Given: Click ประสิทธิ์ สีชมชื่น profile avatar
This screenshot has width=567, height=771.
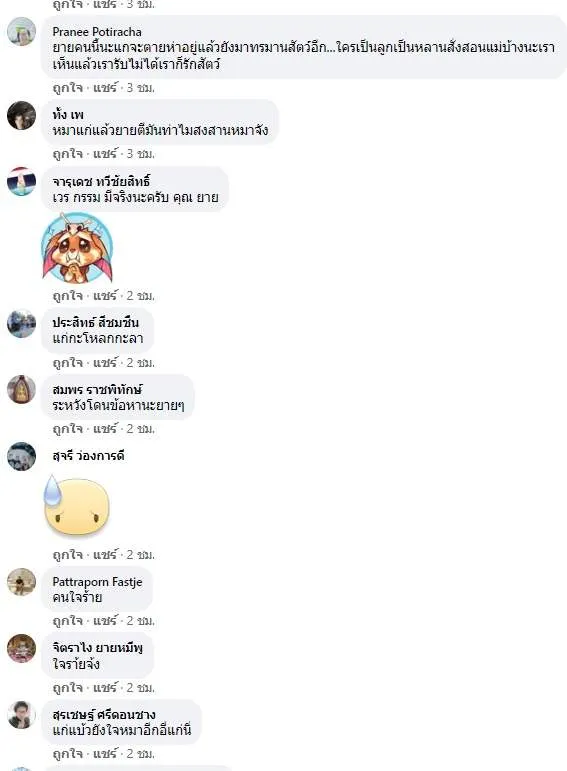Looking at the screenshot, I should tap(21, 324).
